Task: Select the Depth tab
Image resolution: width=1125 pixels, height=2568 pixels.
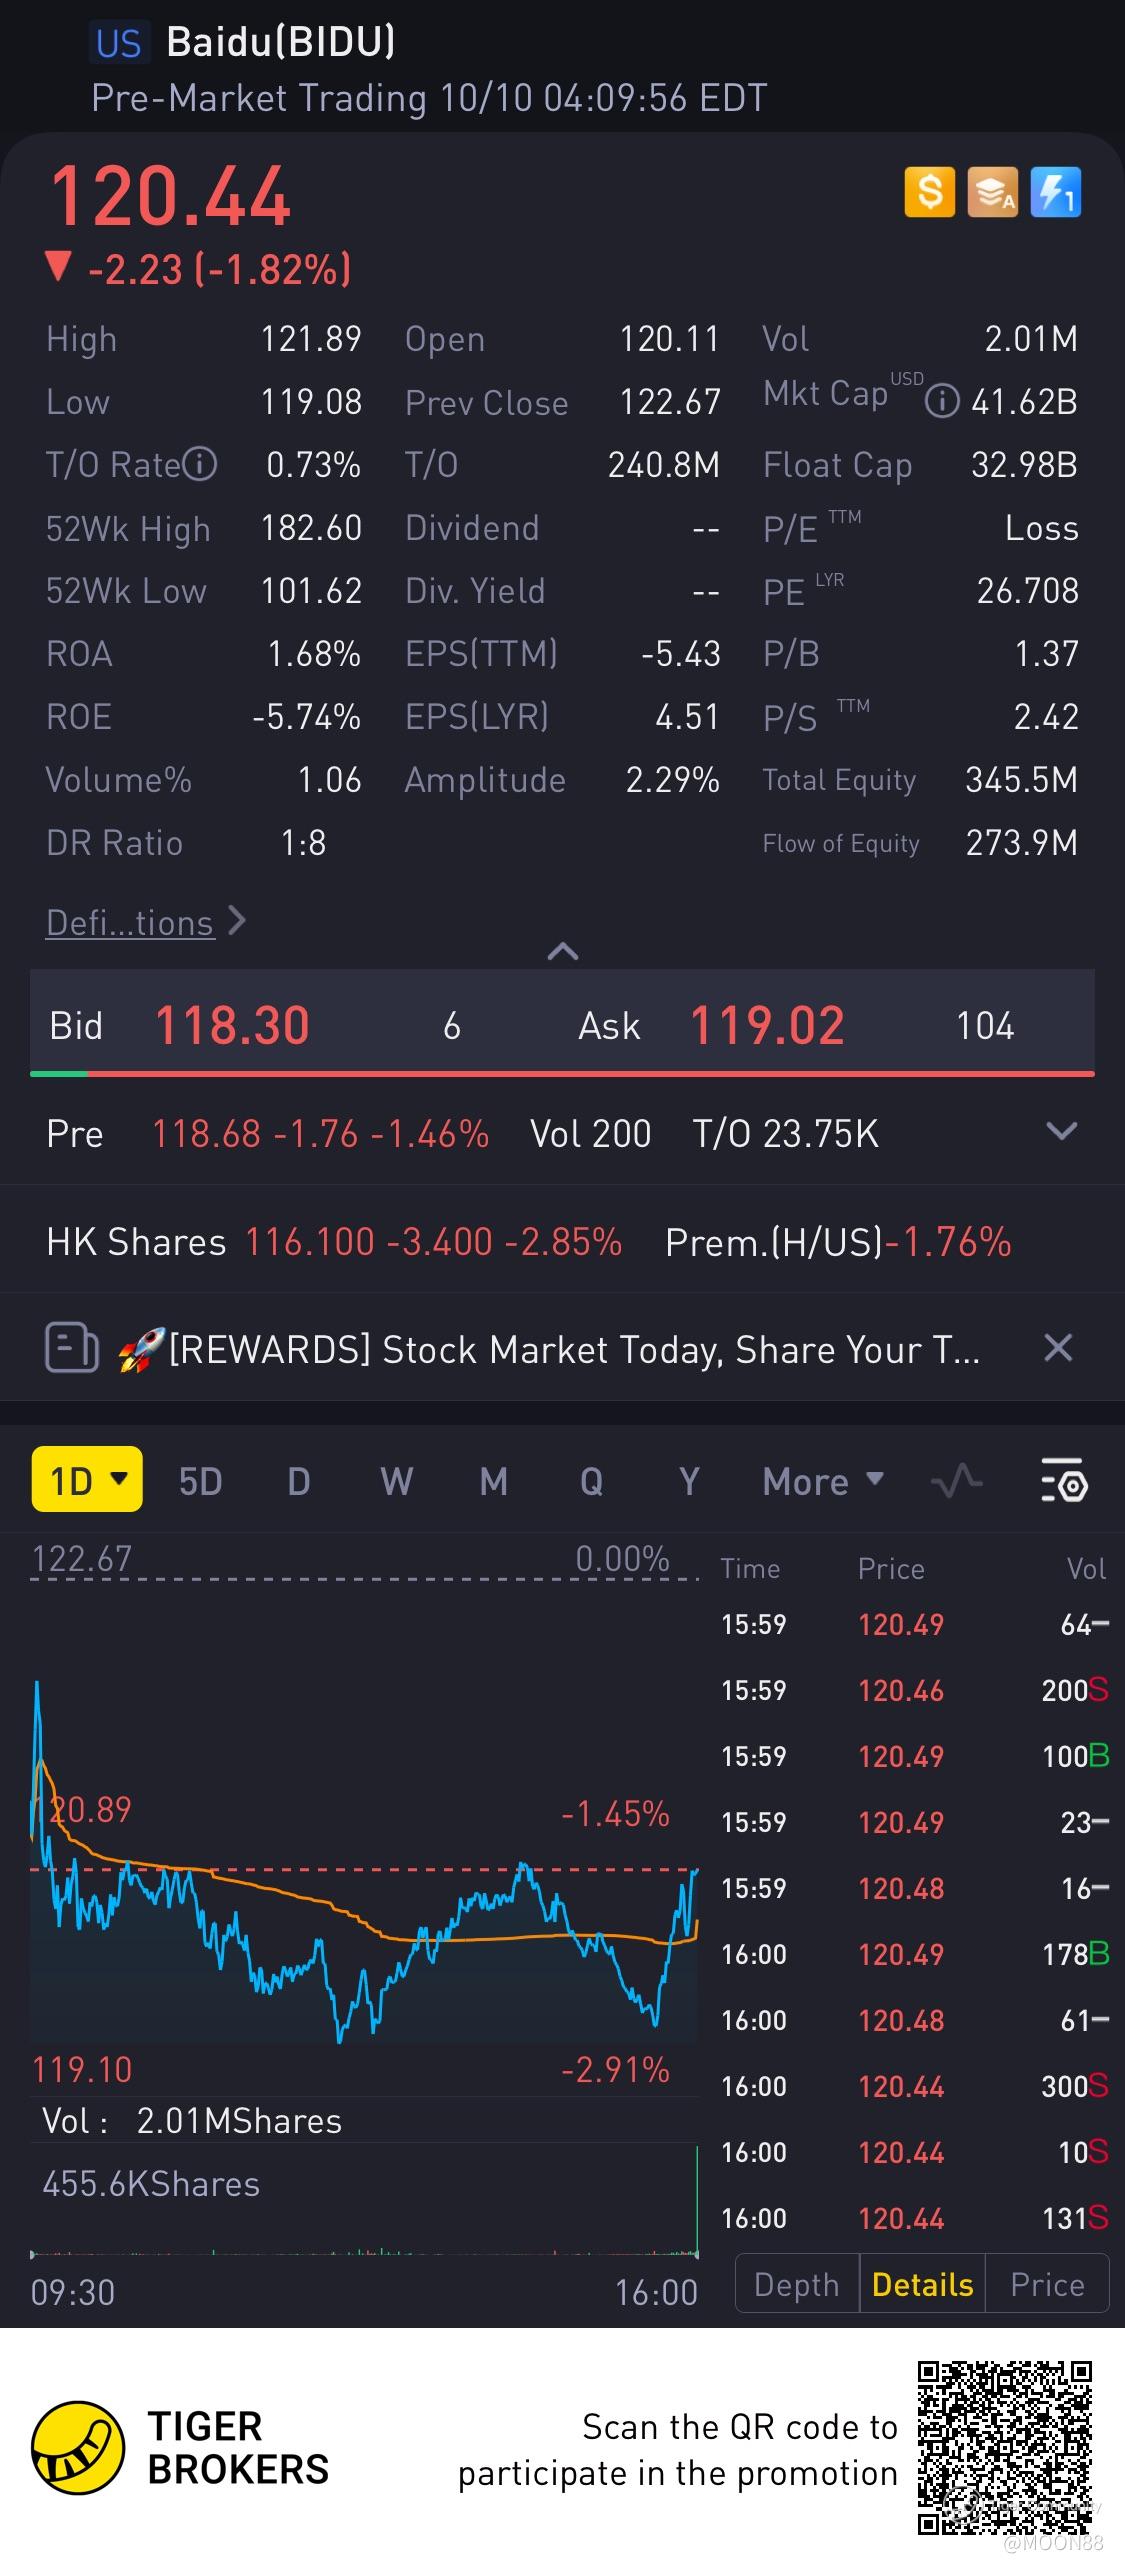Action: 797,2285
